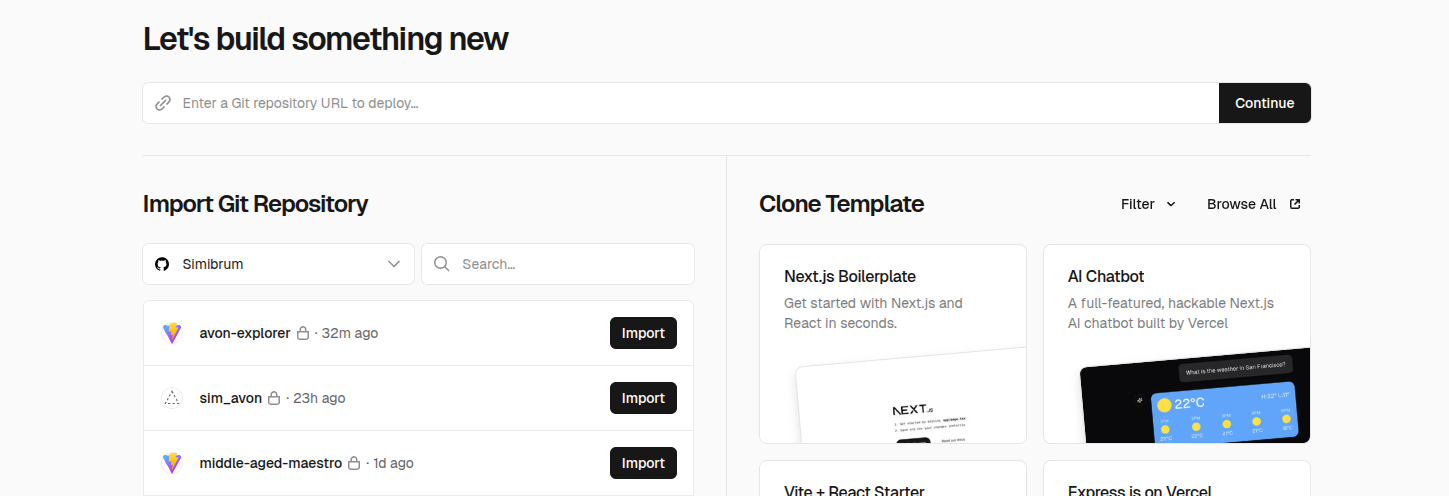Viewport: 1449px width, 496px height.
Task: Click the avon-explorer project logo icon
Action: 172,333
